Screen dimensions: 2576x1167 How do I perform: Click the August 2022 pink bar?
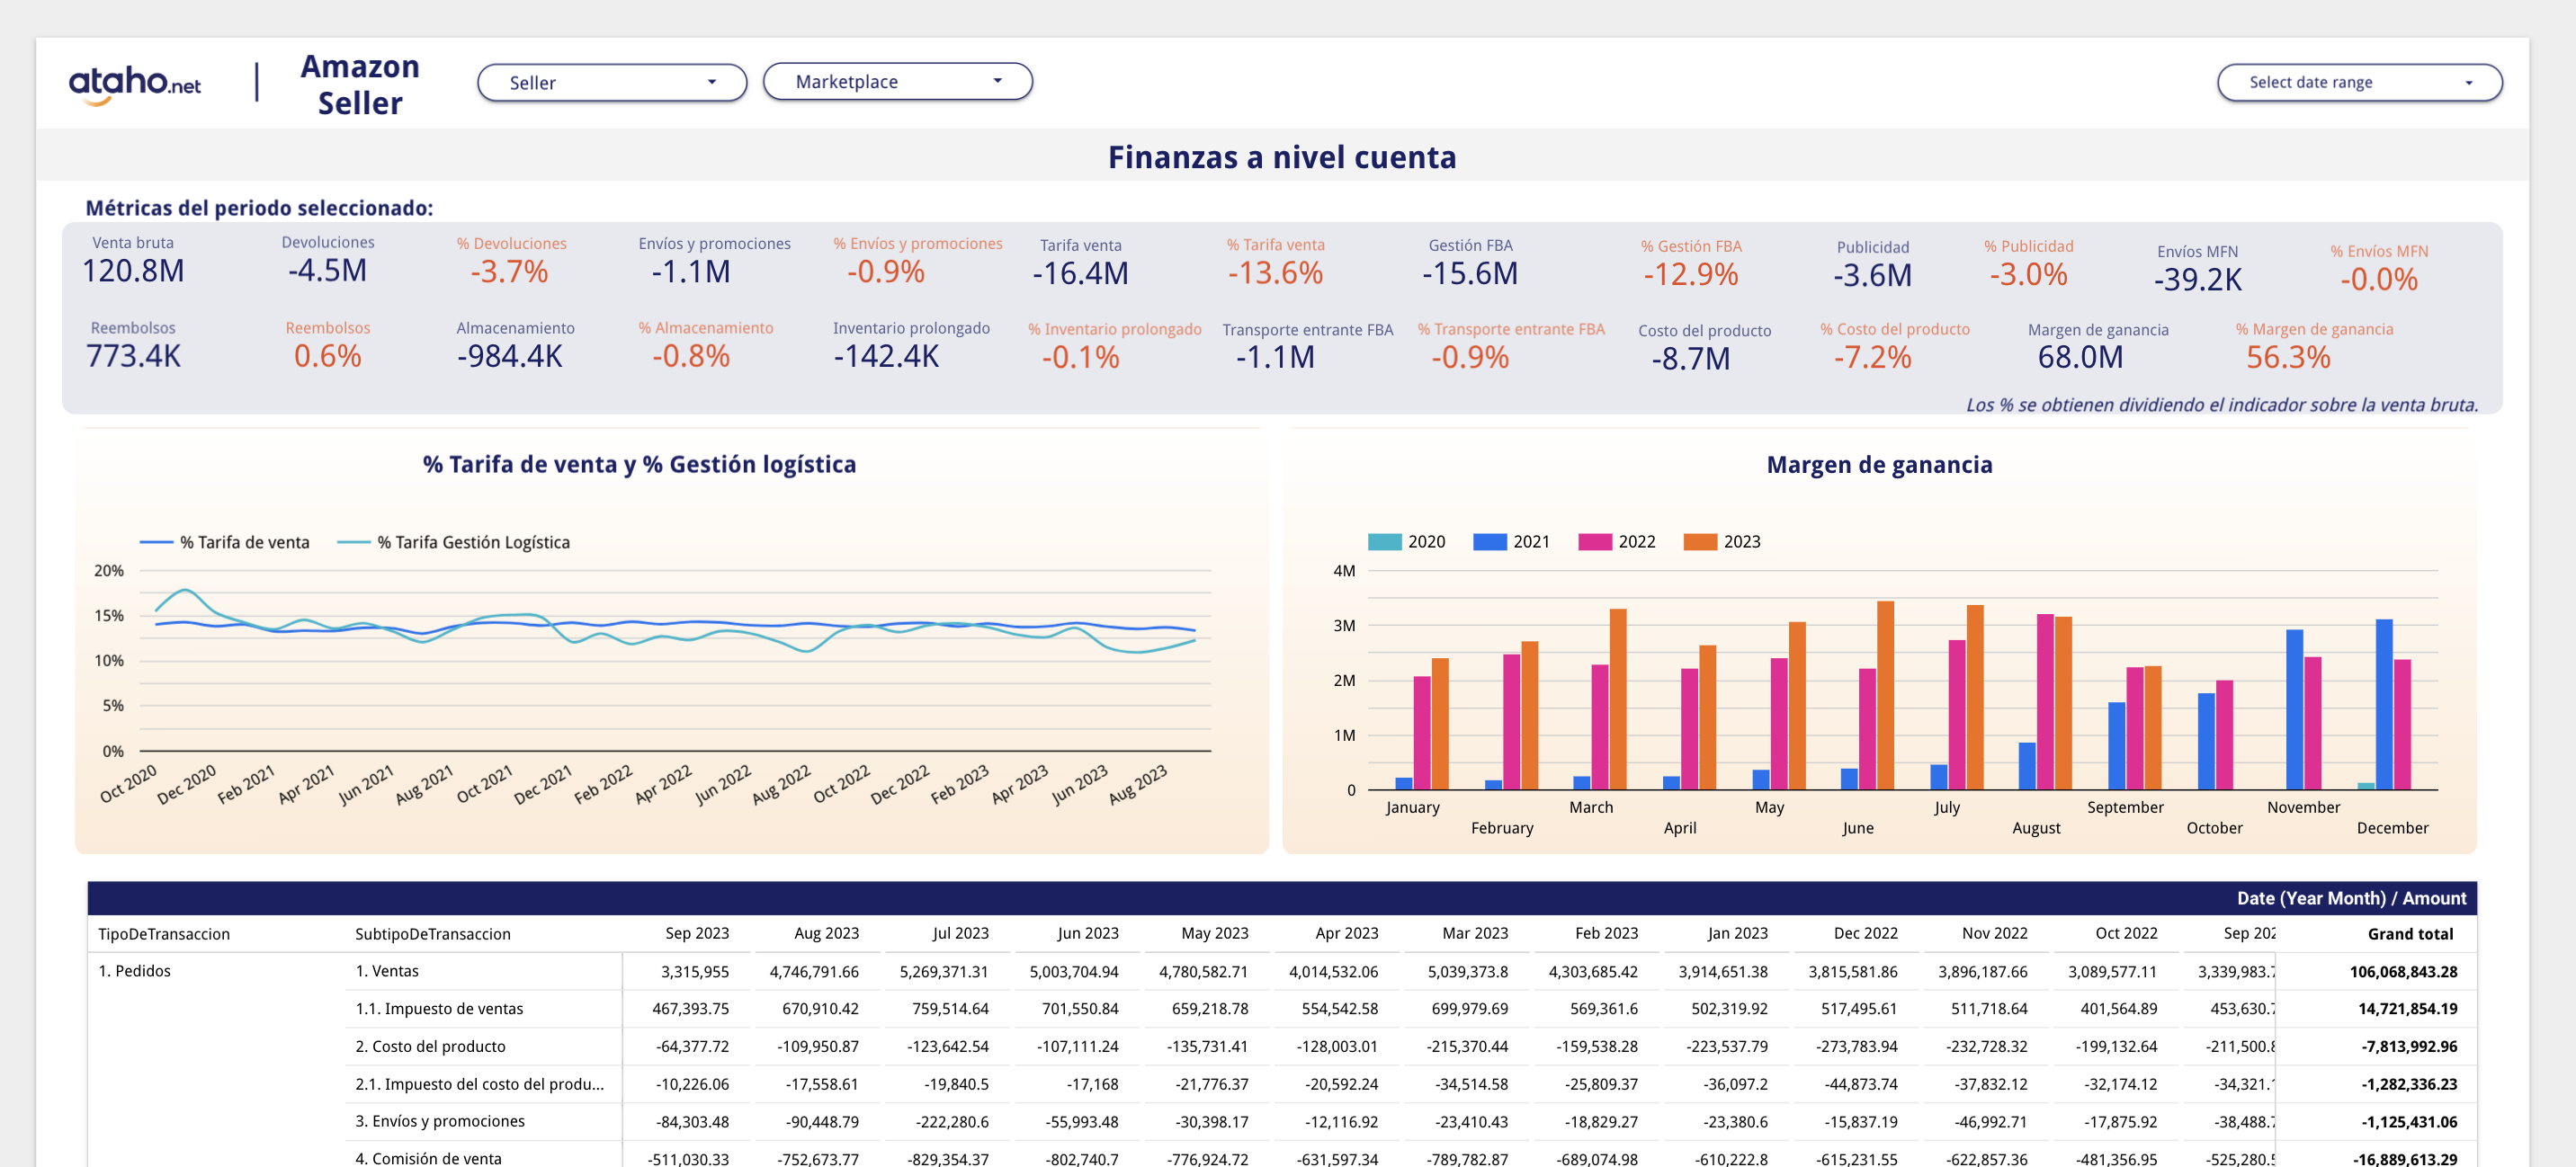[x=2045, y=701]
